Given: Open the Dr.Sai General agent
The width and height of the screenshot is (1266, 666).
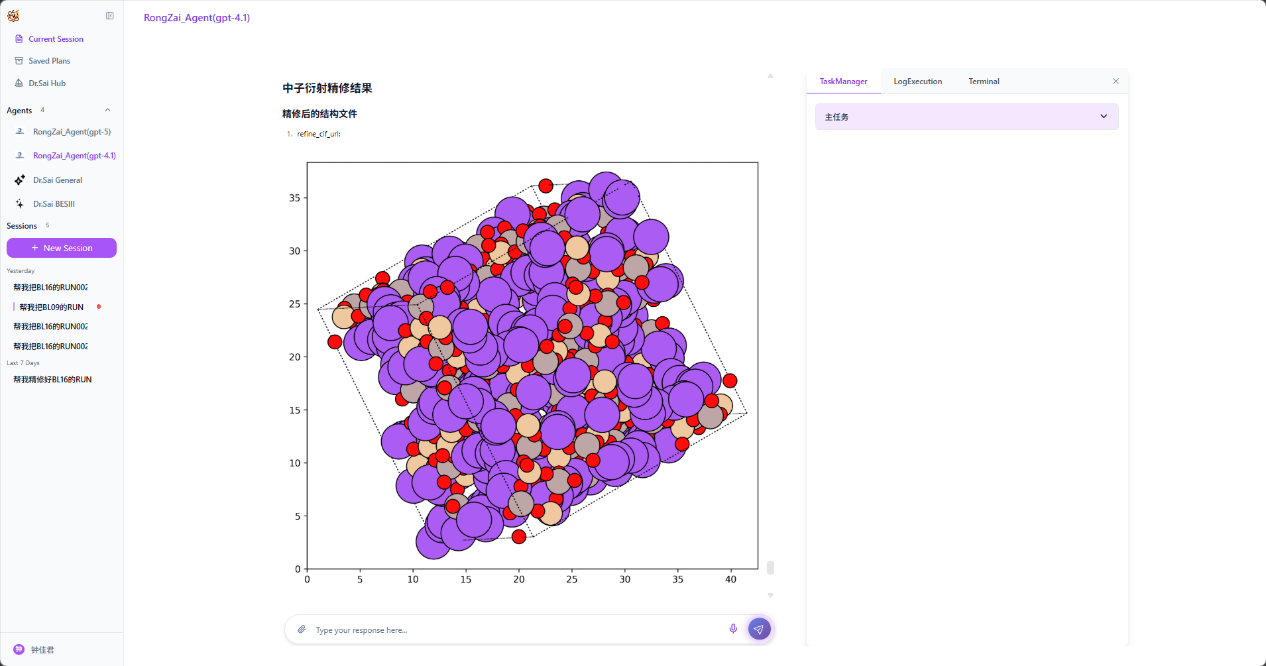Looking at the screenshot, I should [57, 180].
